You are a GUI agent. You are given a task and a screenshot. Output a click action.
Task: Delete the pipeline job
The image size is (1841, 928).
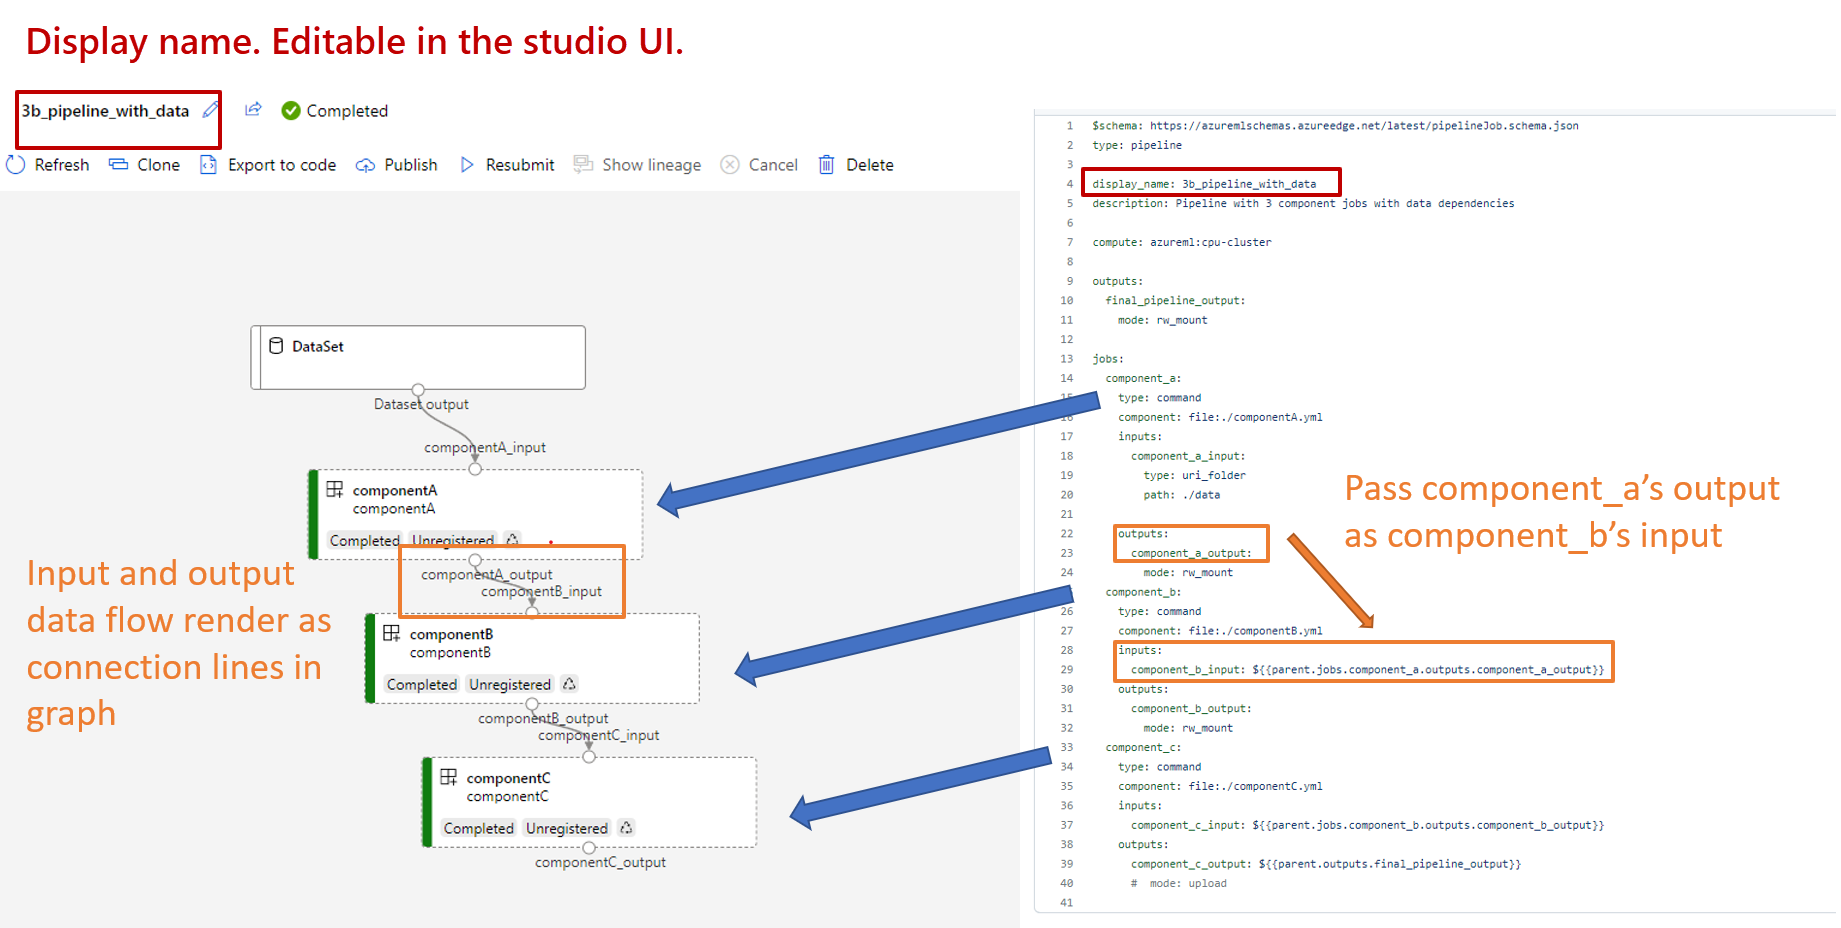[856, 165]
